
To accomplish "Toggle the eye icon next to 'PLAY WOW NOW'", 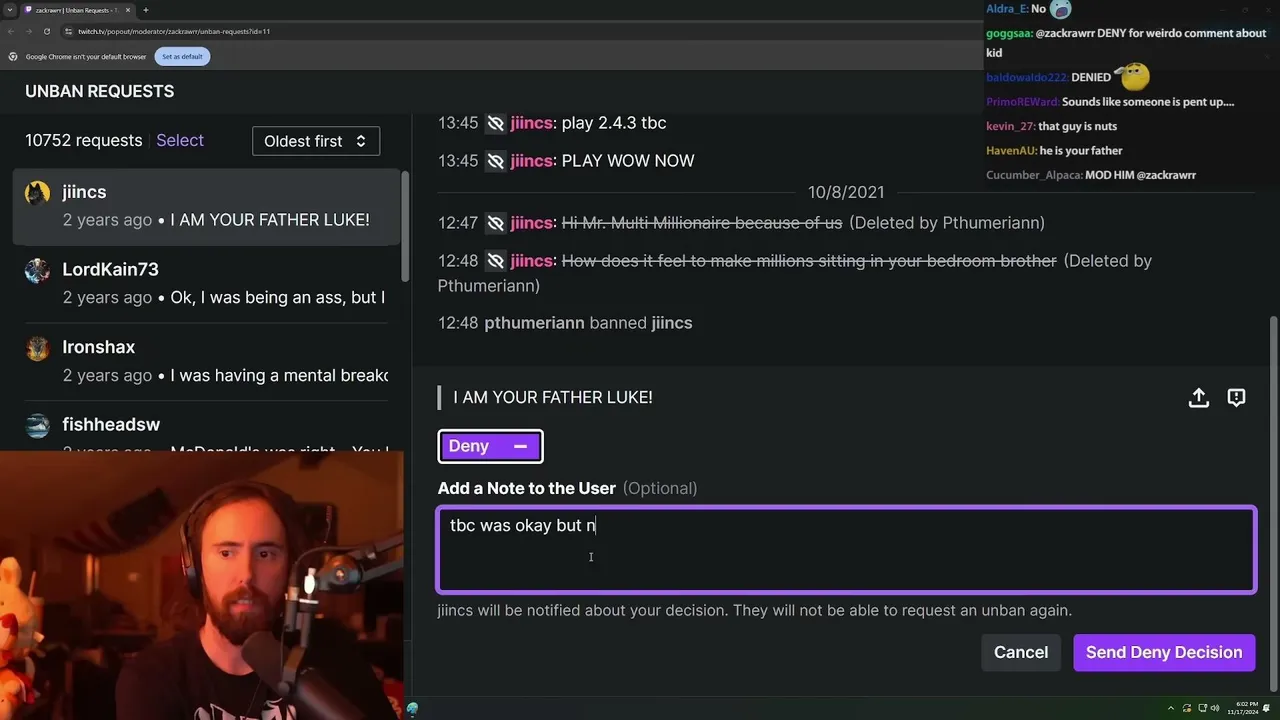I will [x=495, y=161].
